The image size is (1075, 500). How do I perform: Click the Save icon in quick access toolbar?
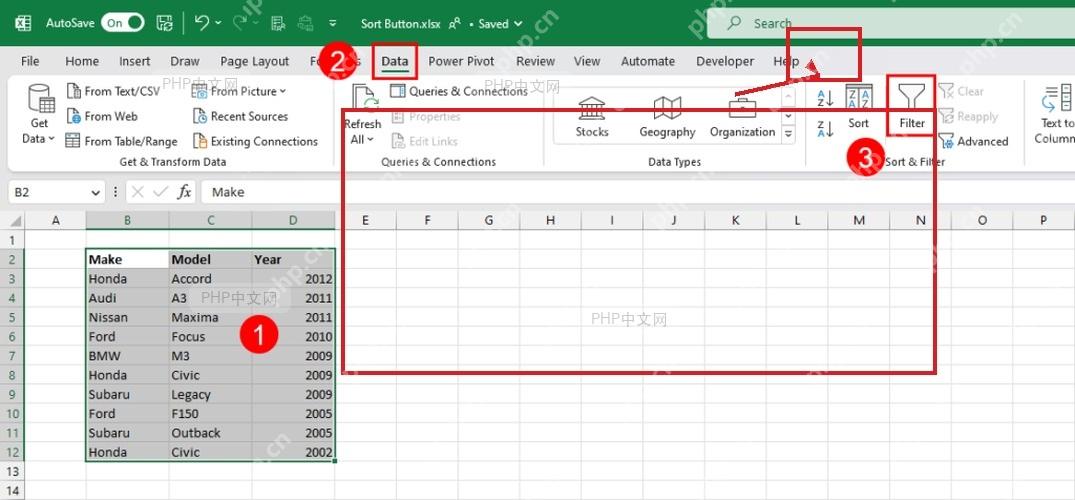[x=165, y=23]
